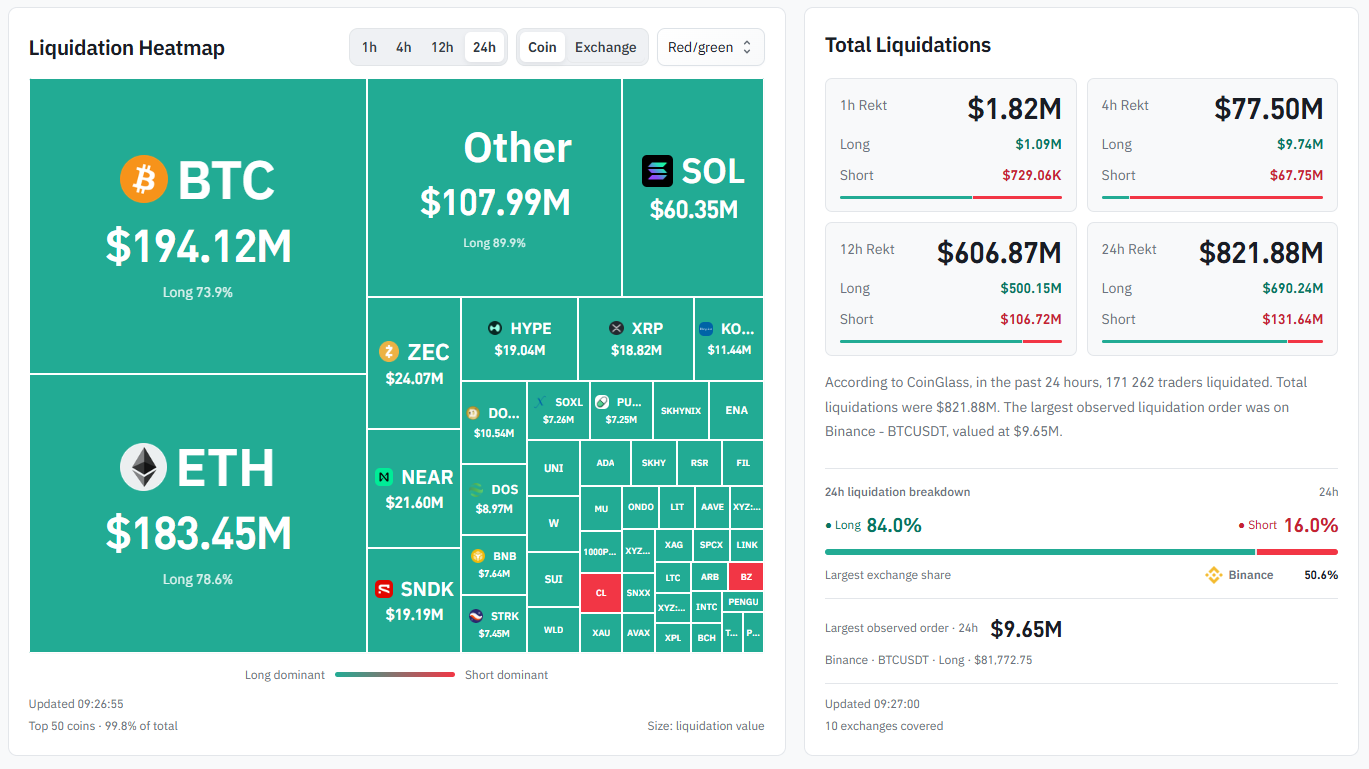Click the red SNDK logo icon
Viewport: 1369px width, 769px height.
[384, 589]
